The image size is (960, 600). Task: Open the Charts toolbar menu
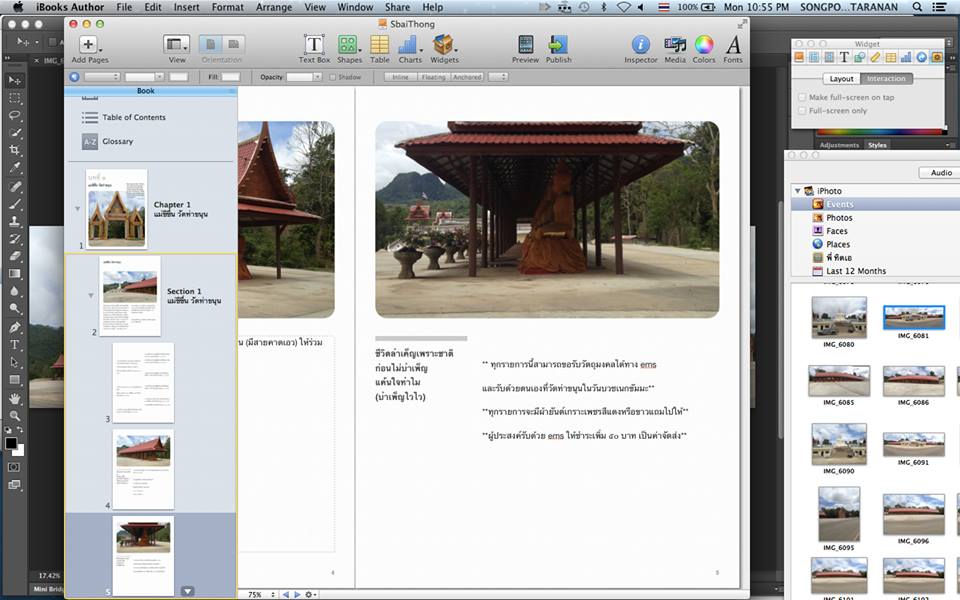click(x=409, y=44)
